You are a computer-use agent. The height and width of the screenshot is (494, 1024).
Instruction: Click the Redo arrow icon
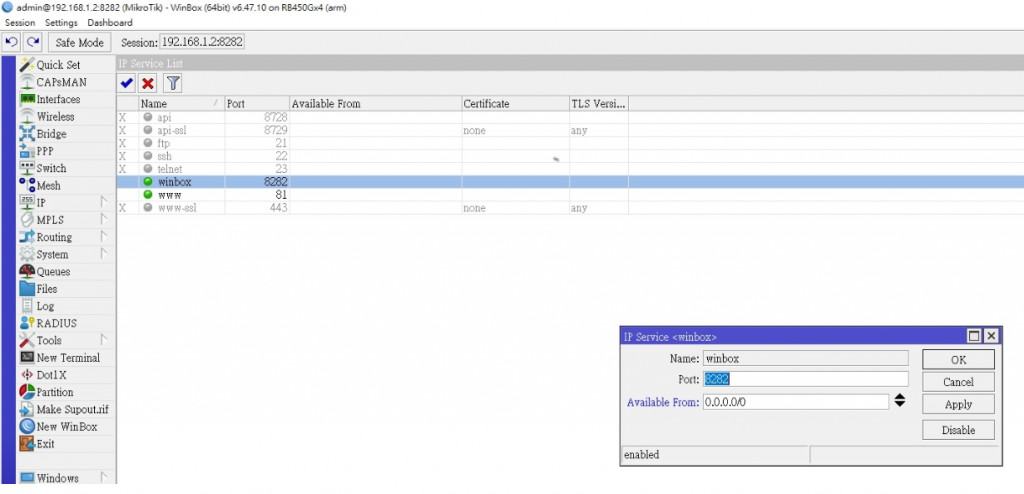point(32,42)
